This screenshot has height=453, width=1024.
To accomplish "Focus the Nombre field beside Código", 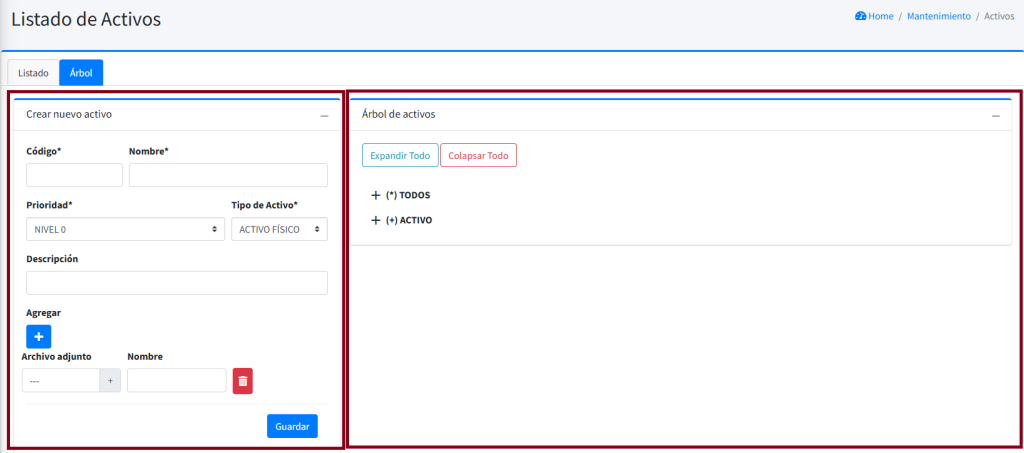I will tap(228, 175).
